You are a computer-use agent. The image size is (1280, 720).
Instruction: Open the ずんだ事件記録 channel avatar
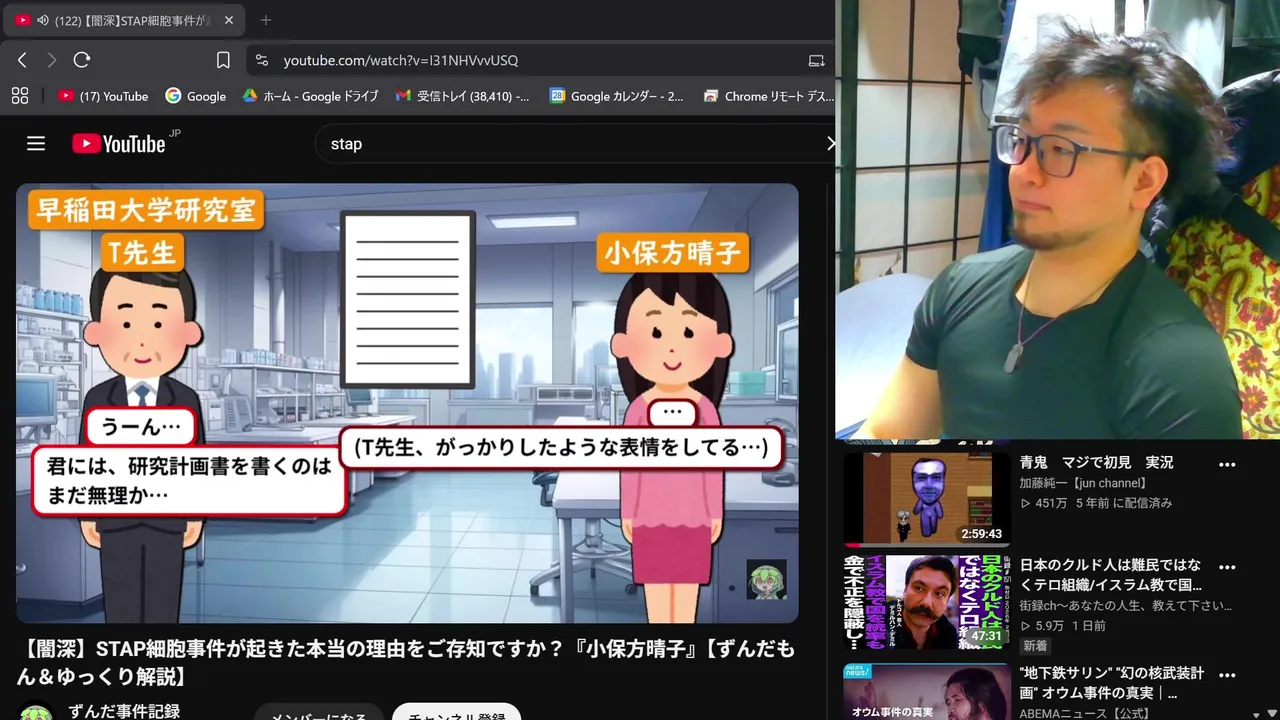[x=36, y=712]
